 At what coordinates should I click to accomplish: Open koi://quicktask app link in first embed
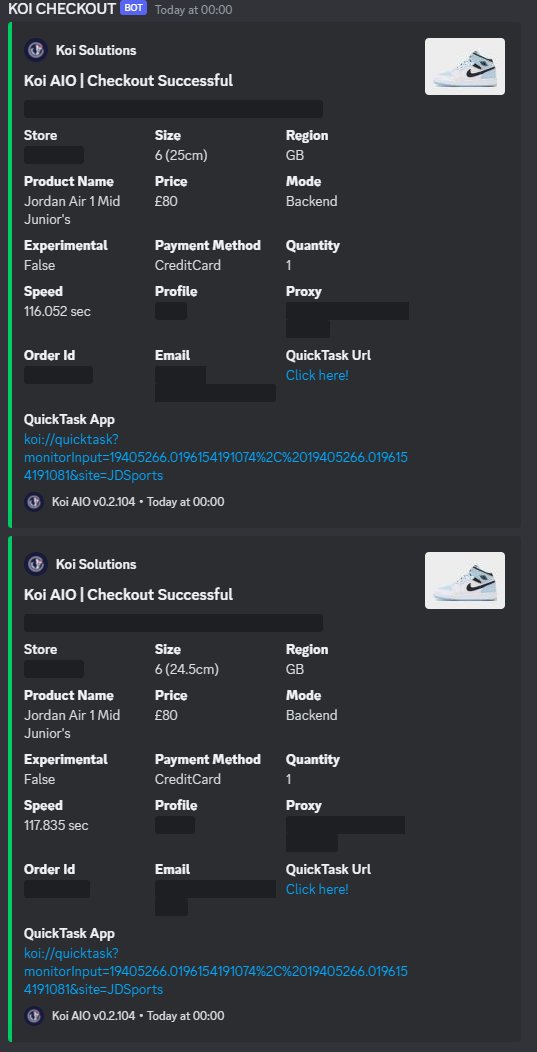(215, 457)
